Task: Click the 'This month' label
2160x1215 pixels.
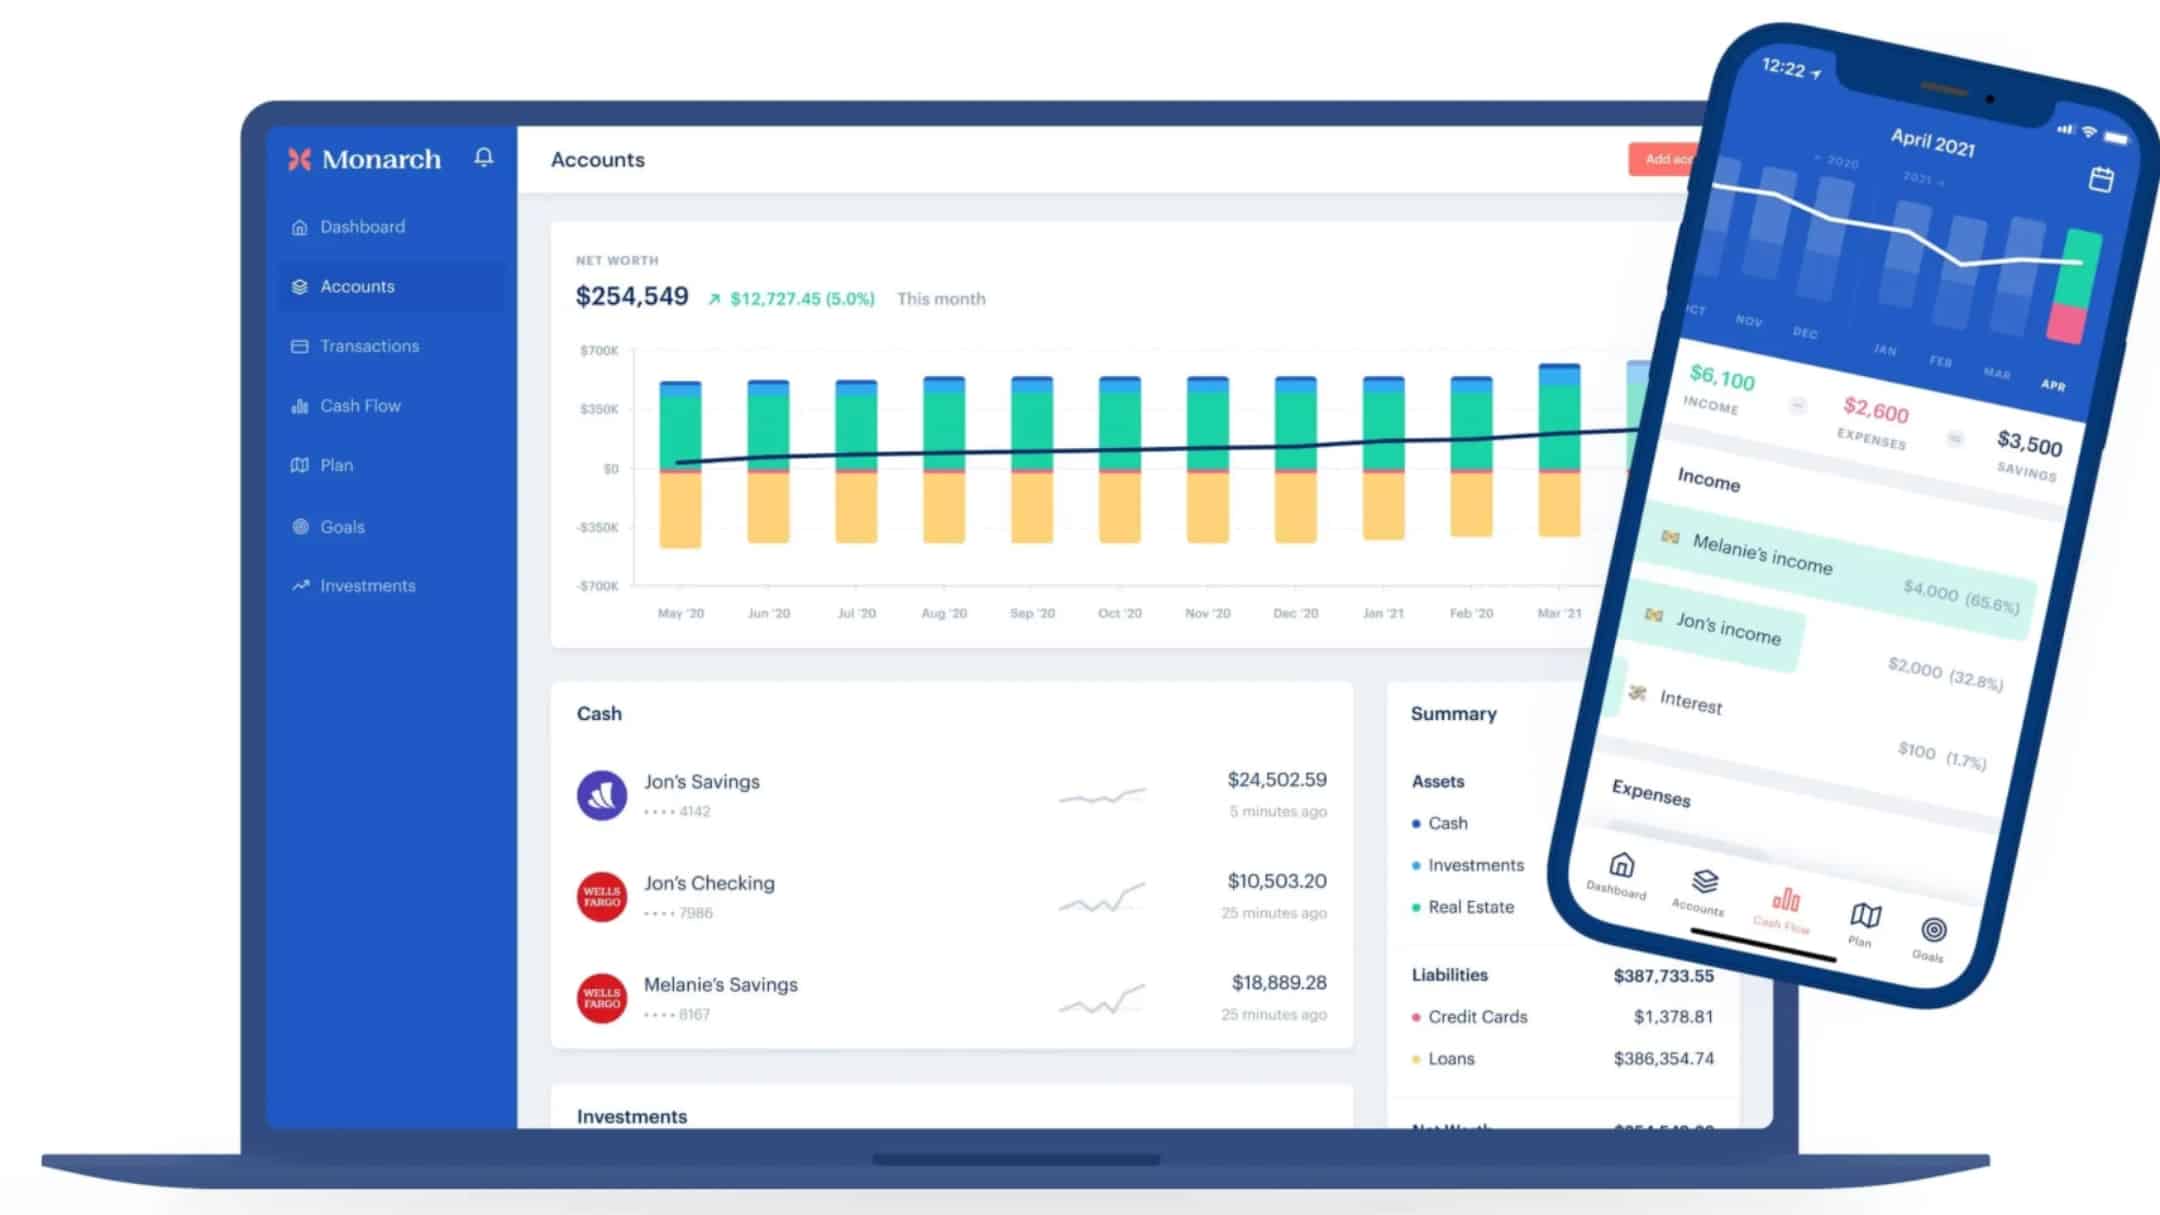Action: [x=941, y=299]
